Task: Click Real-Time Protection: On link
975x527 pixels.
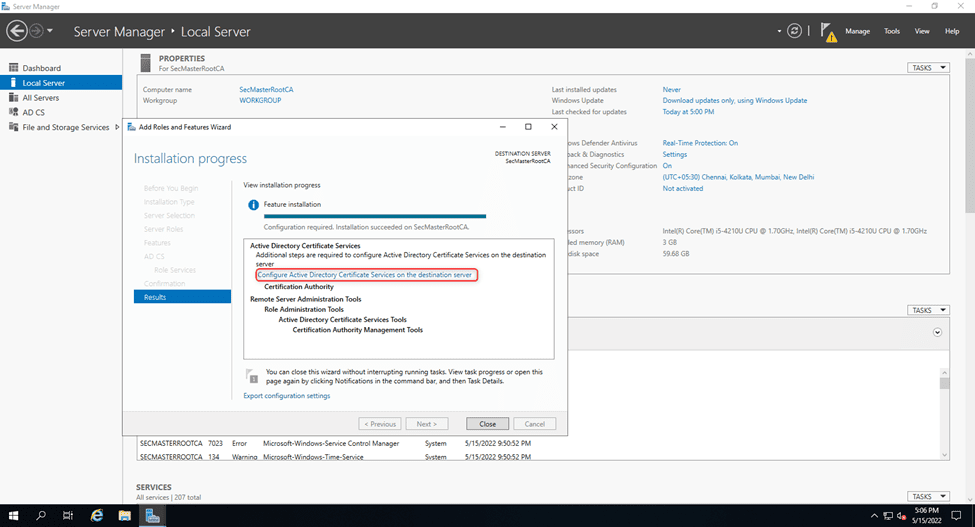Action: pos(700,143)
